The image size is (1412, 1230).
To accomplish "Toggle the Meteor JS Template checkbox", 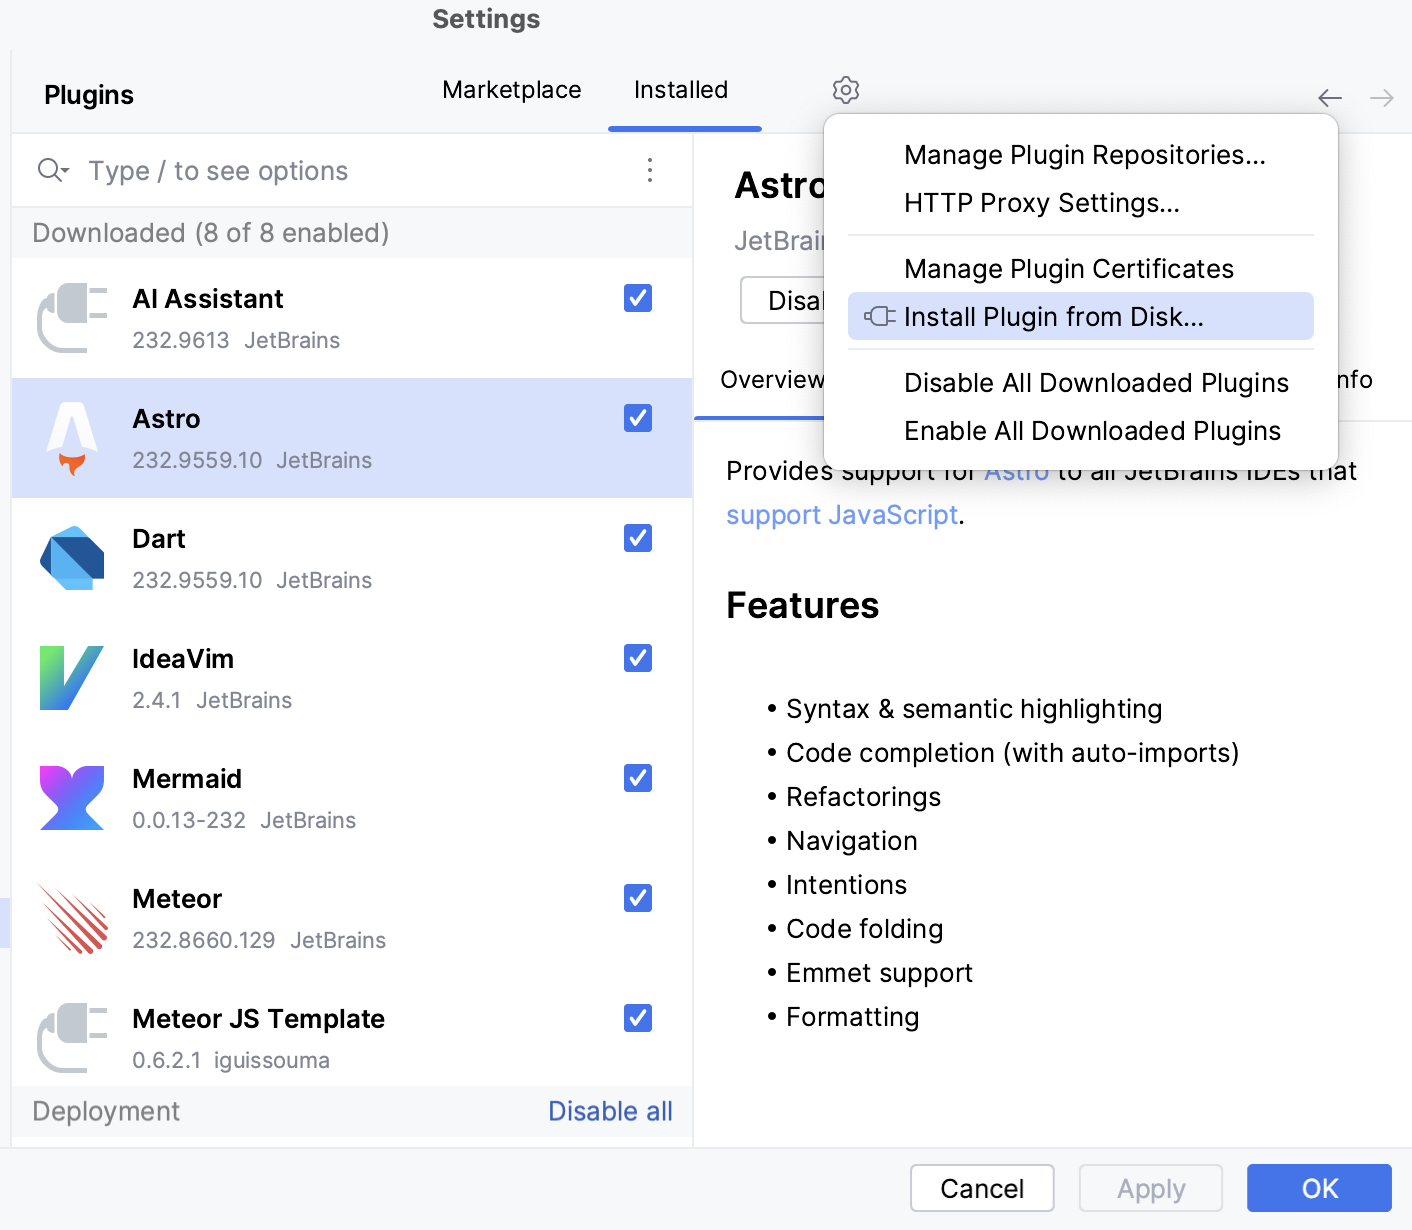I will [x=638, y=1018].
